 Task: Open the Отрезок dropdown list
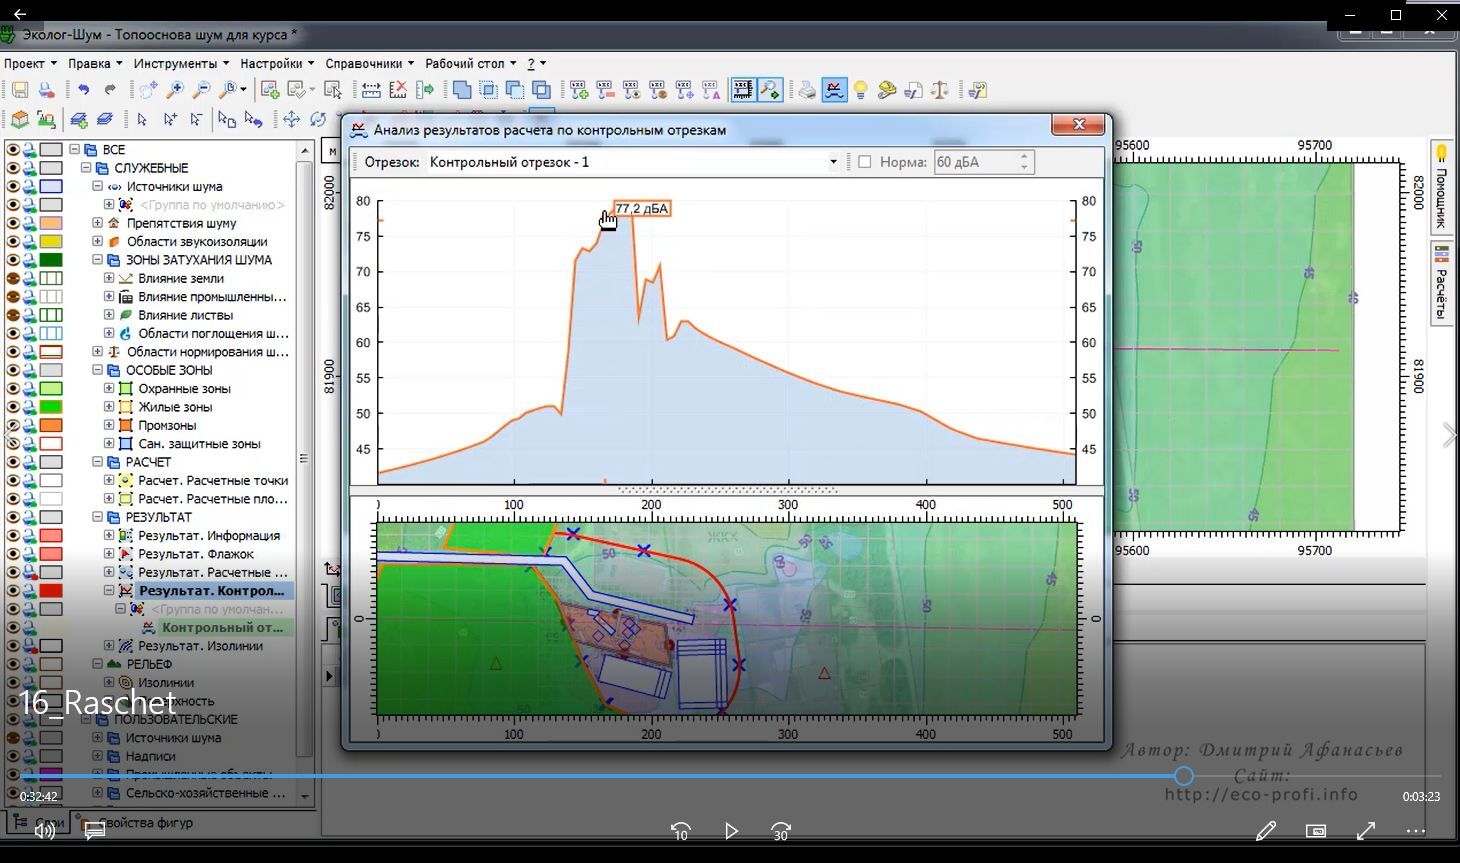pos(833,162)
